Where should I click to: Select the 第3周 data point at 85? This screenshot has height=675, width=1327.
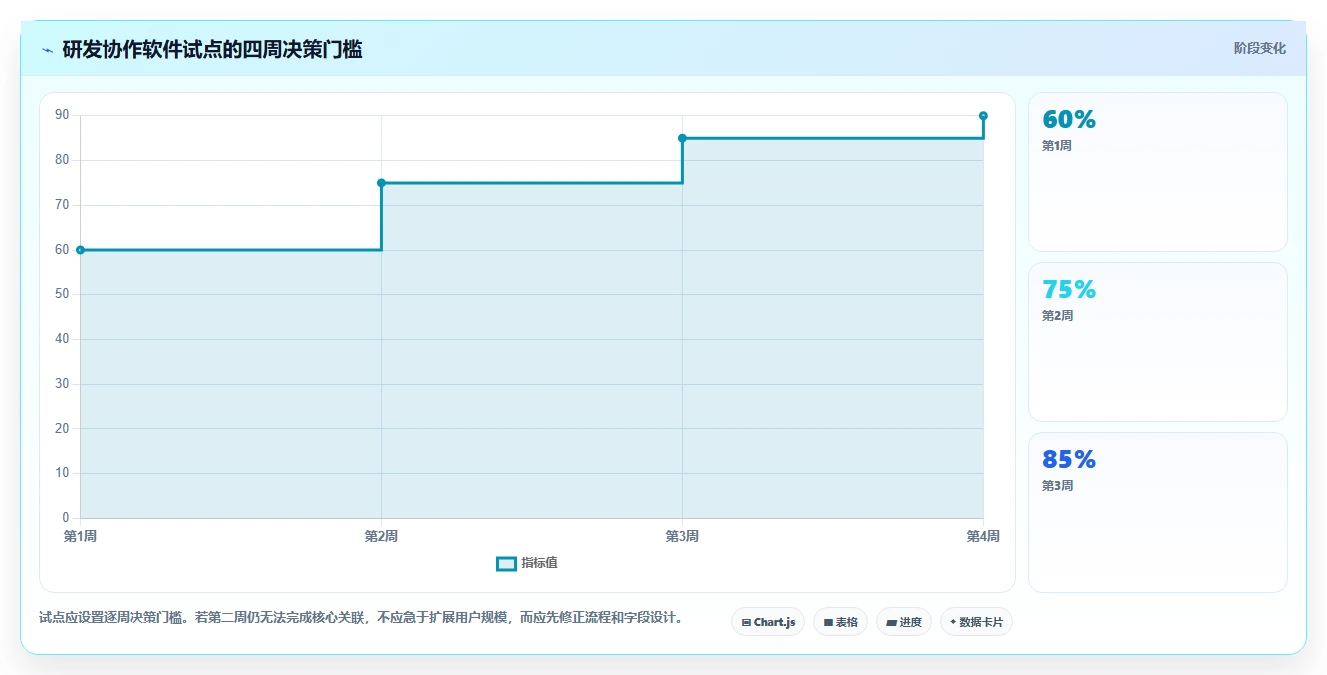(682, 138)
